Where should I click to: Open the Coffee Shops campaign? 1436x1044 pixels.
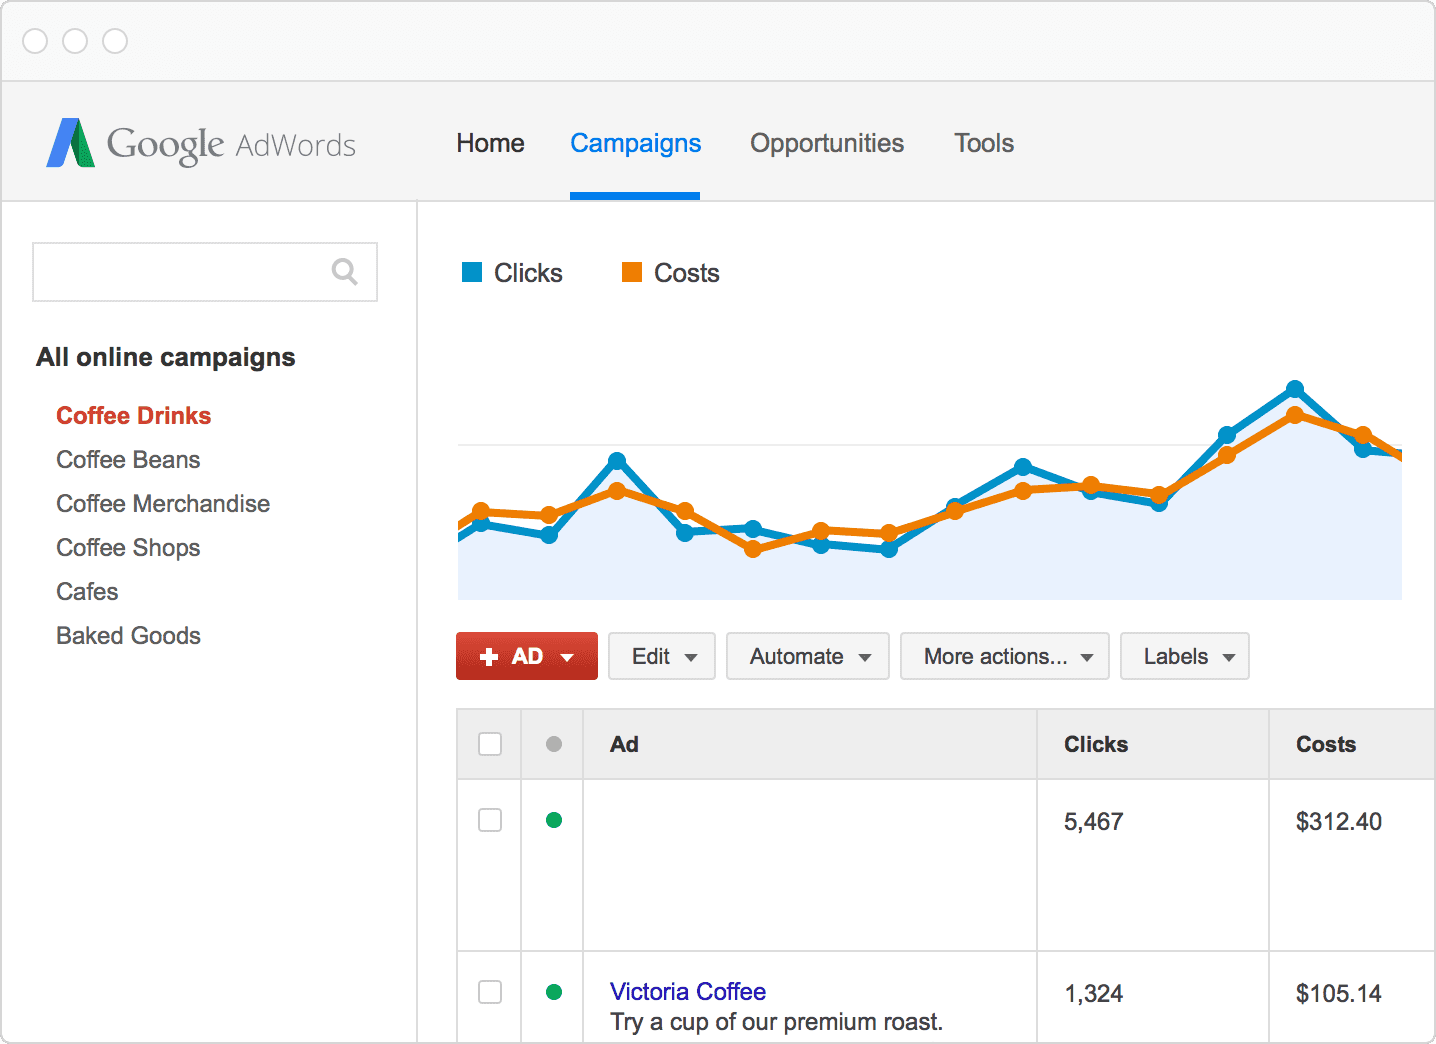pyautogui.click(x=128, y=548)
